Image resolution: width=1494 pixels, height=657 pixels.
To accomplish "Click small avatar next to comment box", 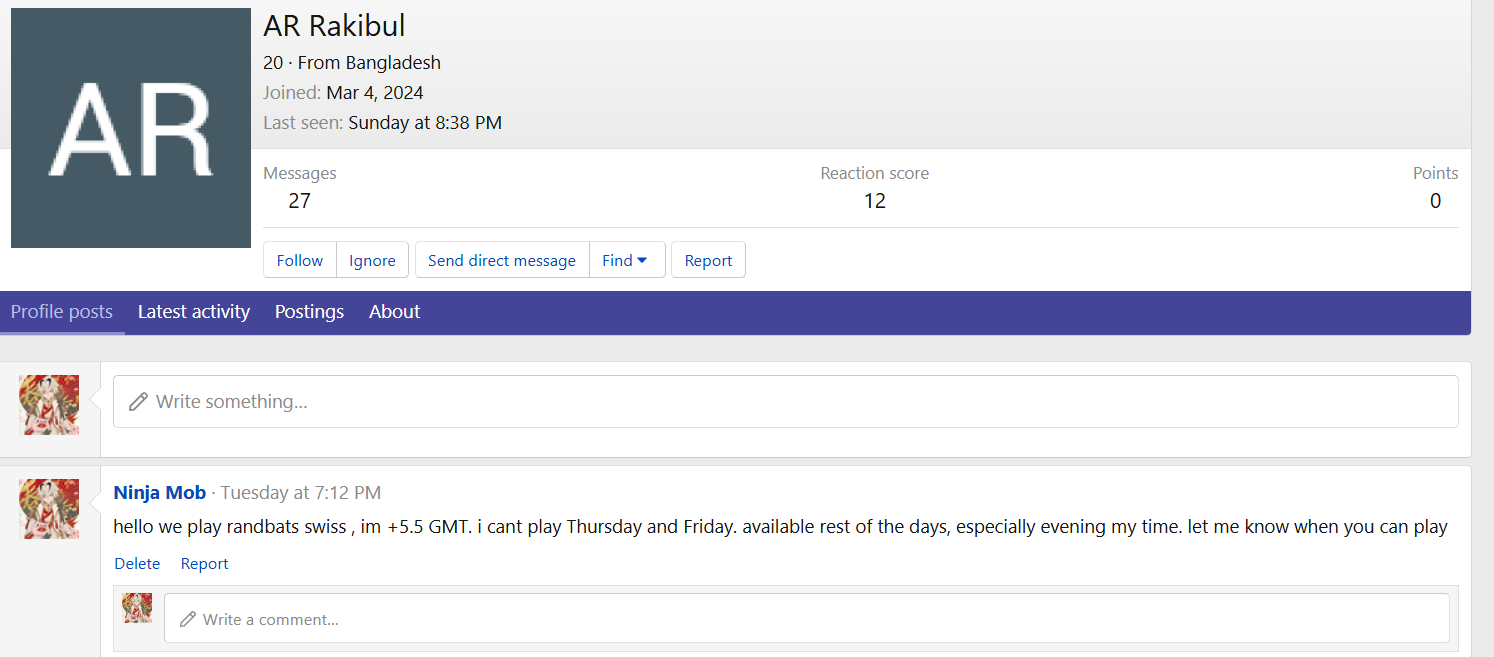I will (x=137, y=608).
